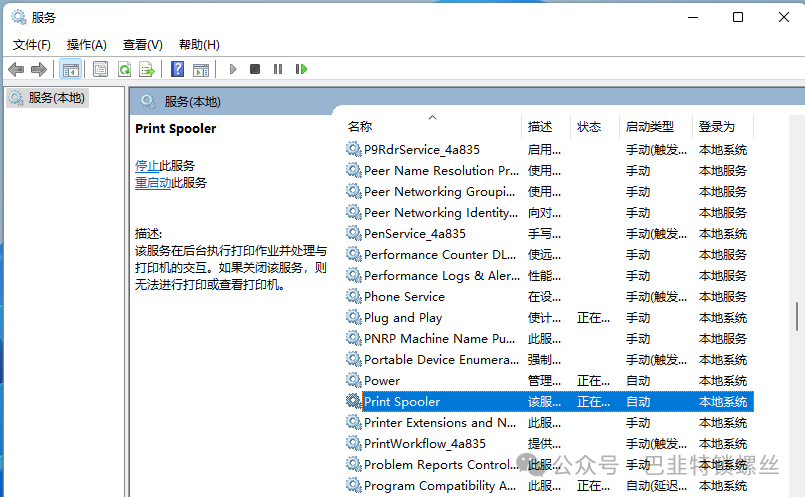The width and height of the screenshot is (805, 497).
Task: Click the Stop Service square icon
Action: pos(255,69)
